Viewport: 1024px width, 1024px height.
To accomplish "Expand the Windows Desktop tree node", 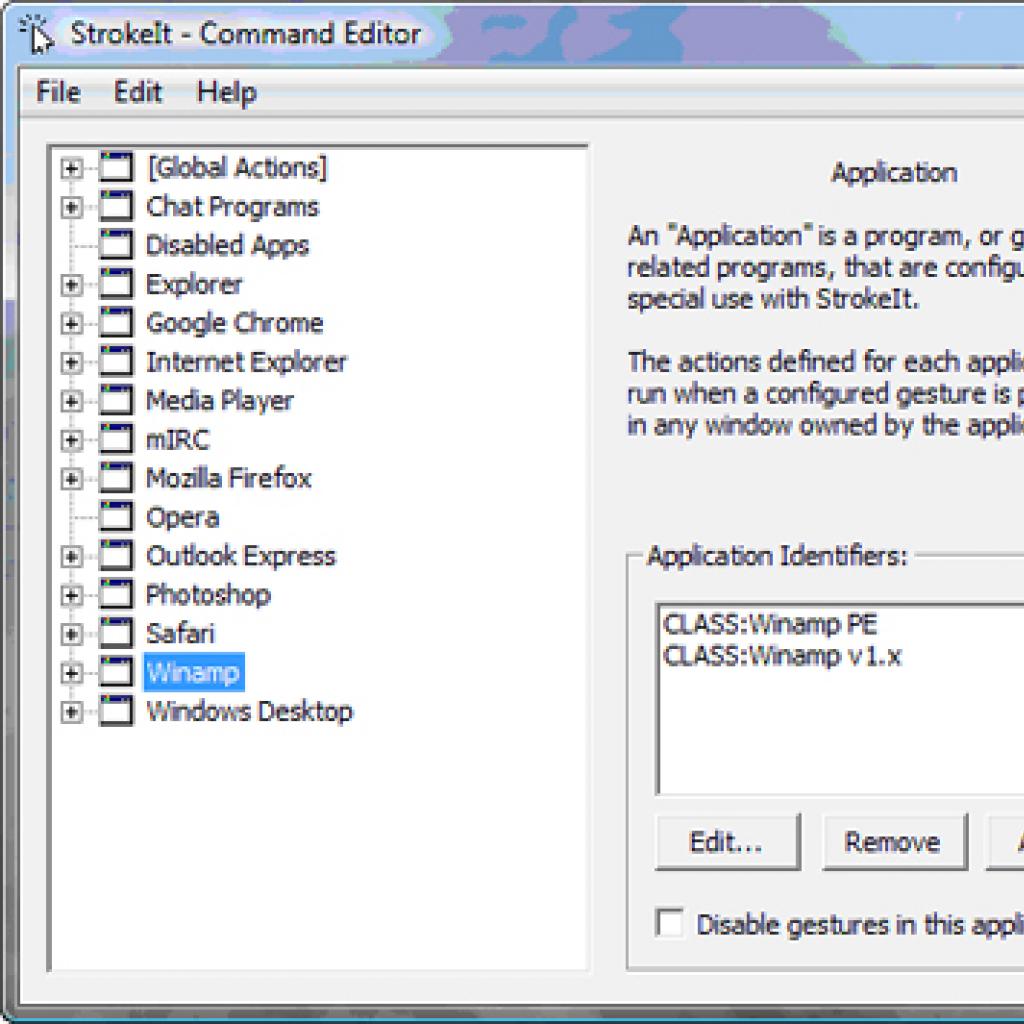I will point(71,712).
